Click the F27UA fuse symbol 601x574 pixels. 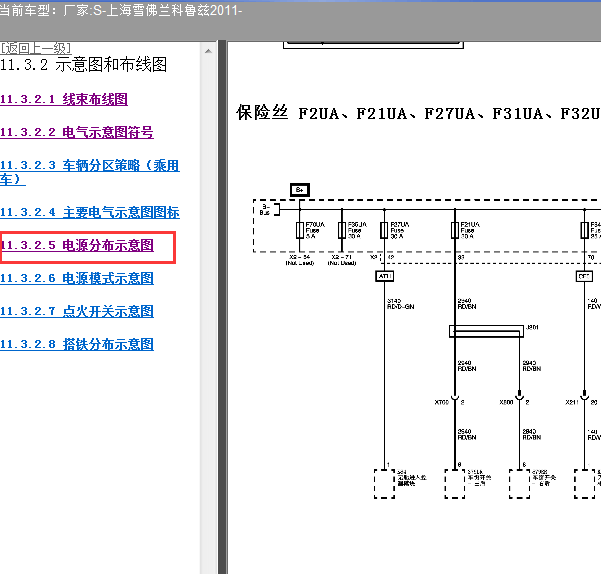pyautogui.click(x=384, y=230)
